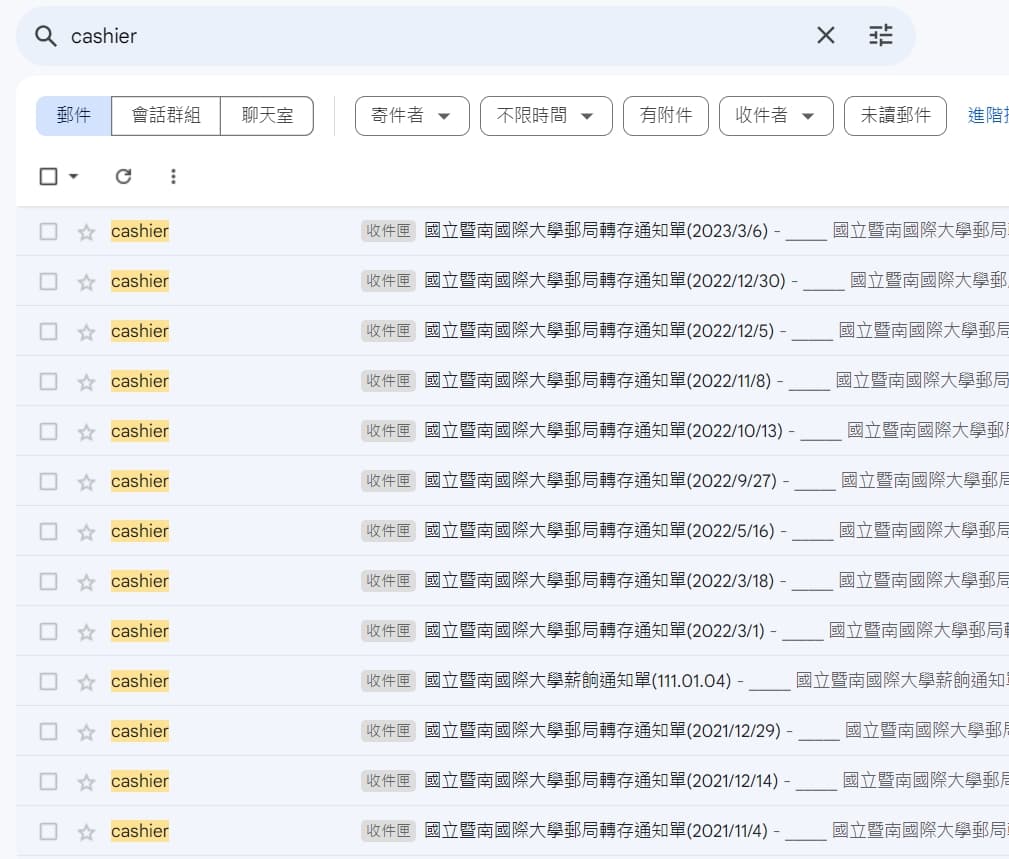Open the 寄件者 sender filter dropdown
This screenshot has height=859, width=1009.
[412, 116]
